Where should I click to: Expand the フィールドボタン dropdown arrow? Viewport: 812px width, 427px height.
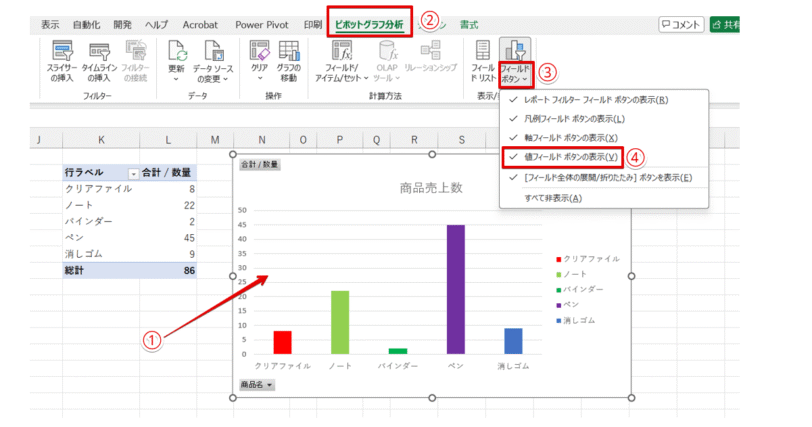click(525, 79)
